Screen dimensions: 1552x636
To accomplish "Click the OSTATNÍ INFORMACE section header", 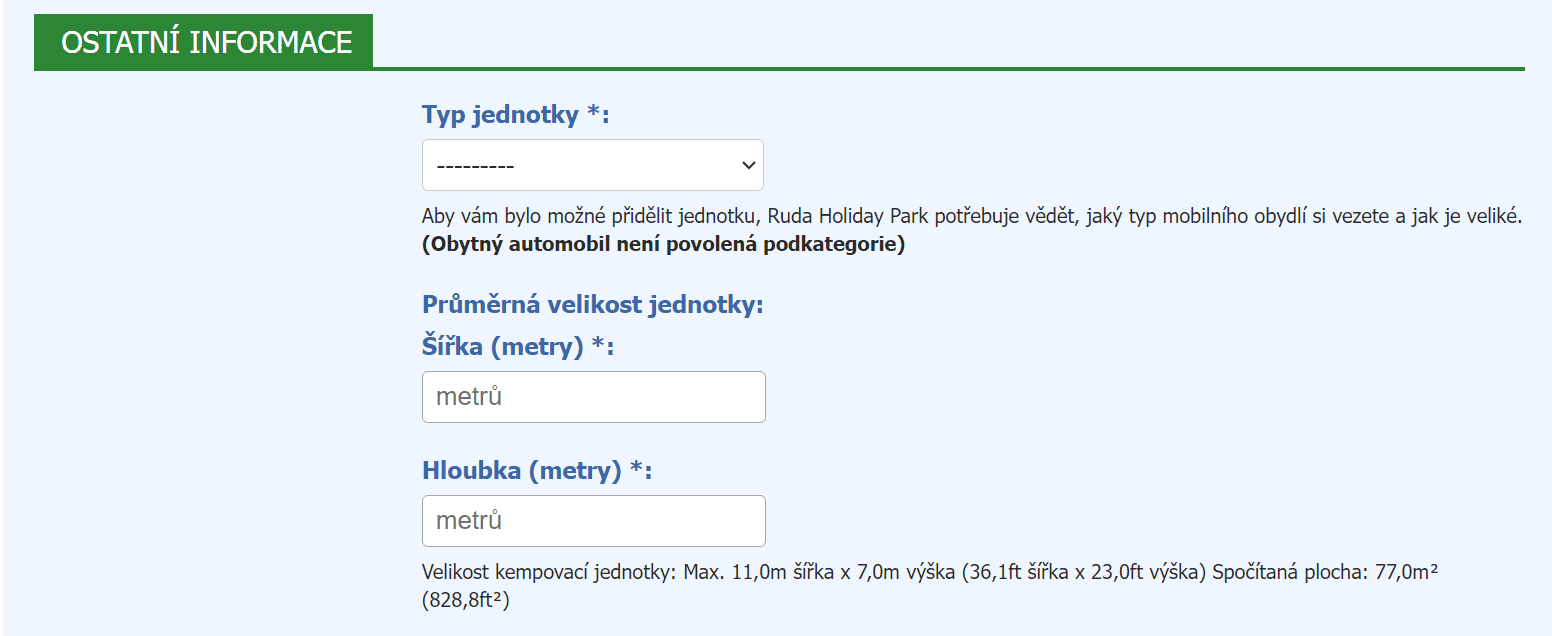I will 204,42.
